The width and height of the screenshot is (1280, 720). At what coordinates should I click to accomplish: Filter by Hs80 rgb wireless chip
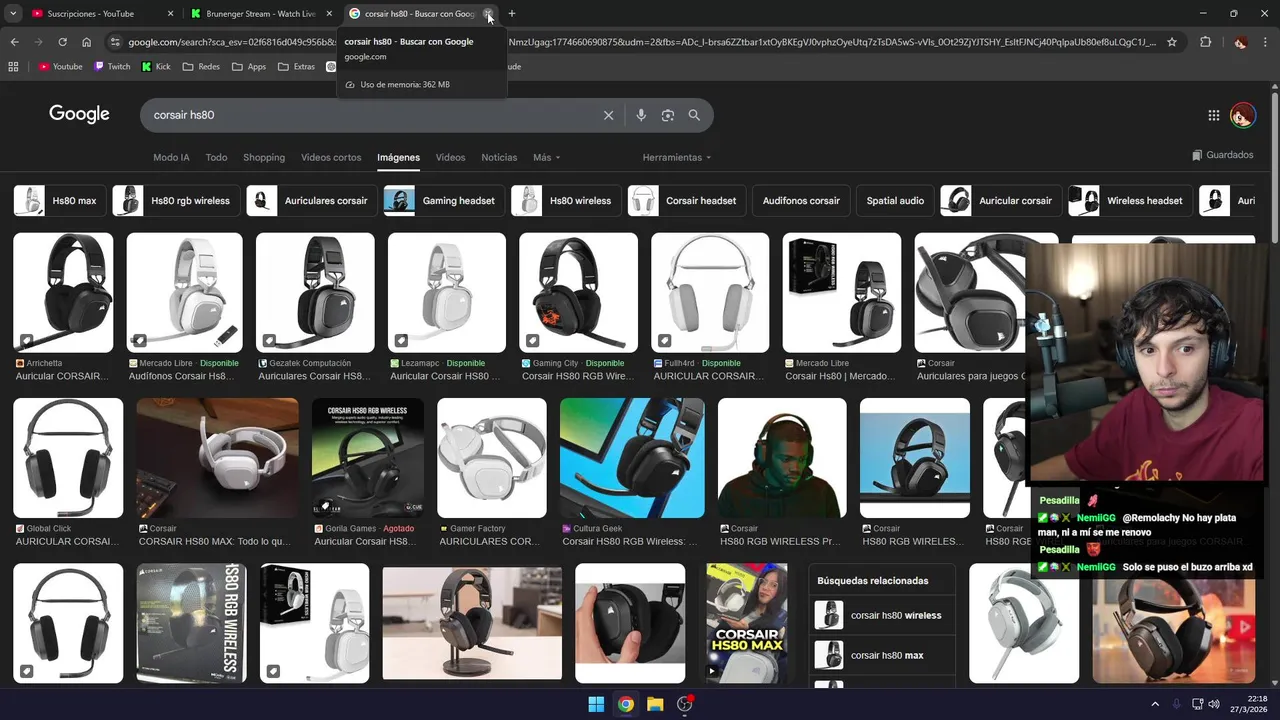(x=175, y=201)
